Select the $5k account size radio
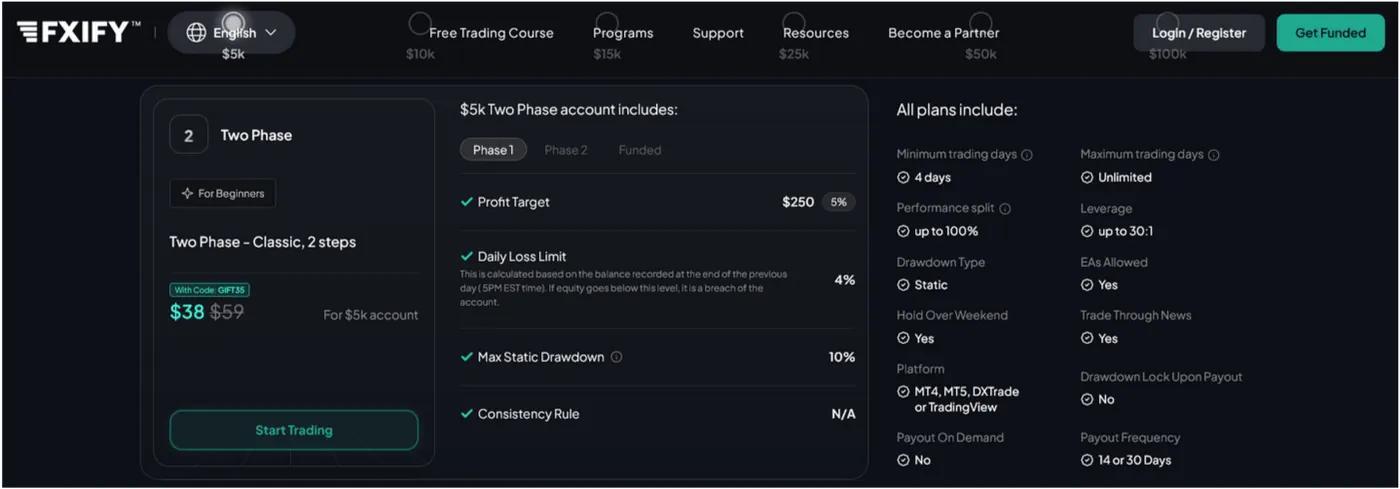The height and width of the screenshot is (489, 1400). 233,22
